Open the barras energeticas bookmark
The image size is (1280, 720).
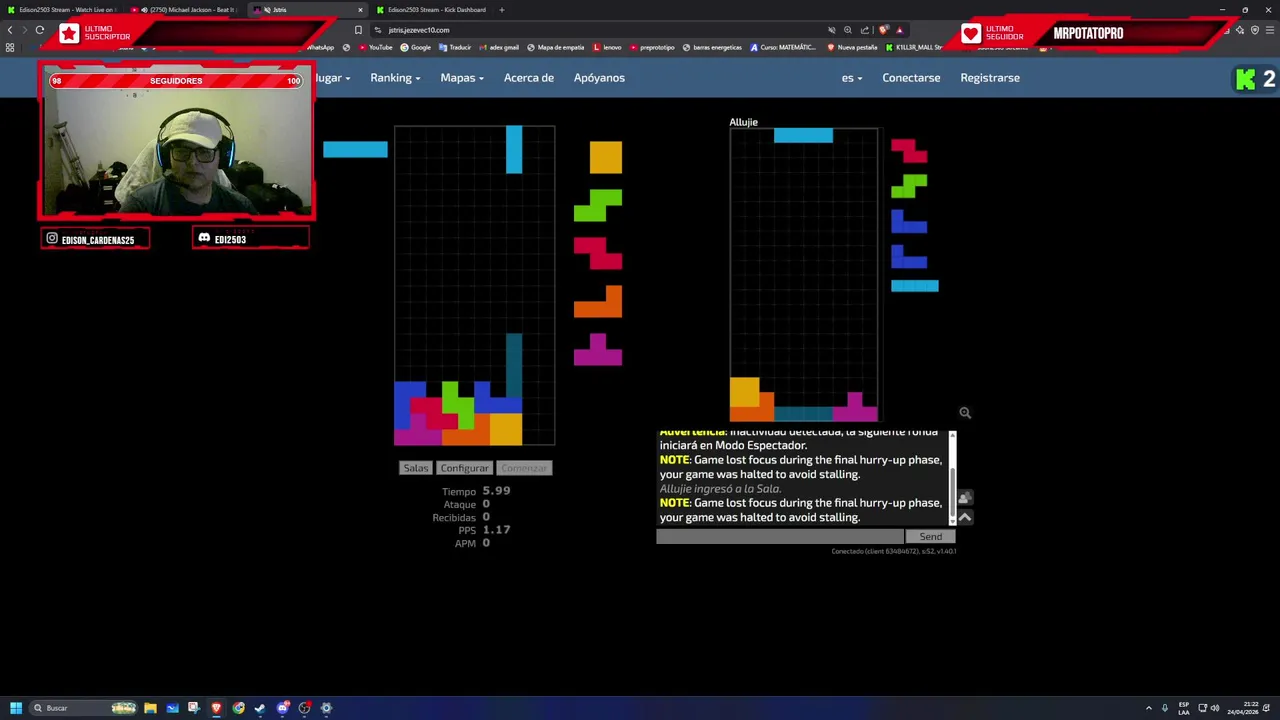[712, 47]
